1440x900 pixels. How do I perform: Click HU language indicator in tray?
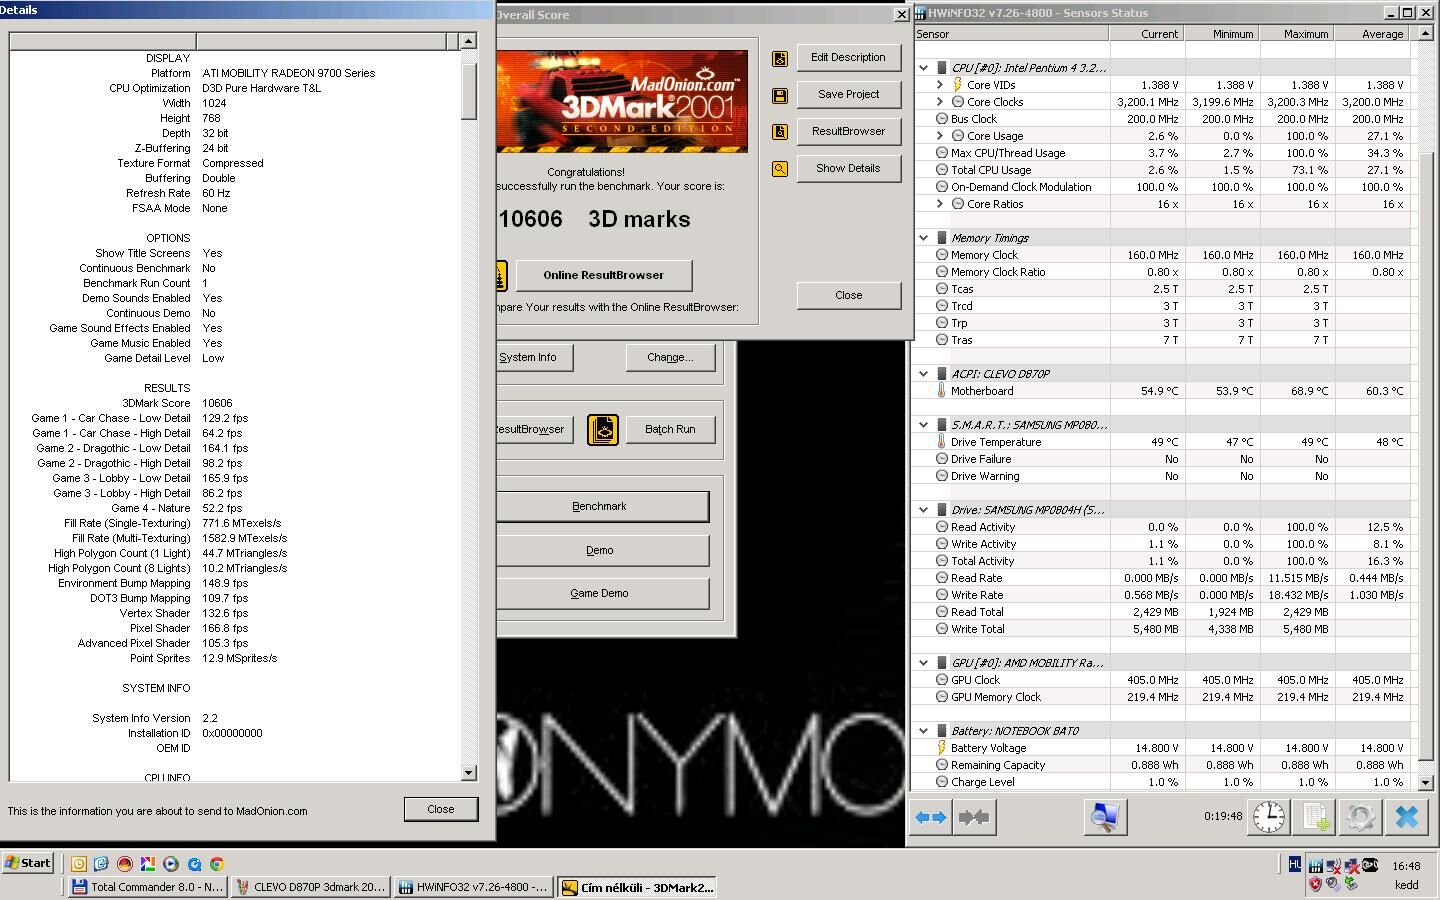[x=1295, y=864]
